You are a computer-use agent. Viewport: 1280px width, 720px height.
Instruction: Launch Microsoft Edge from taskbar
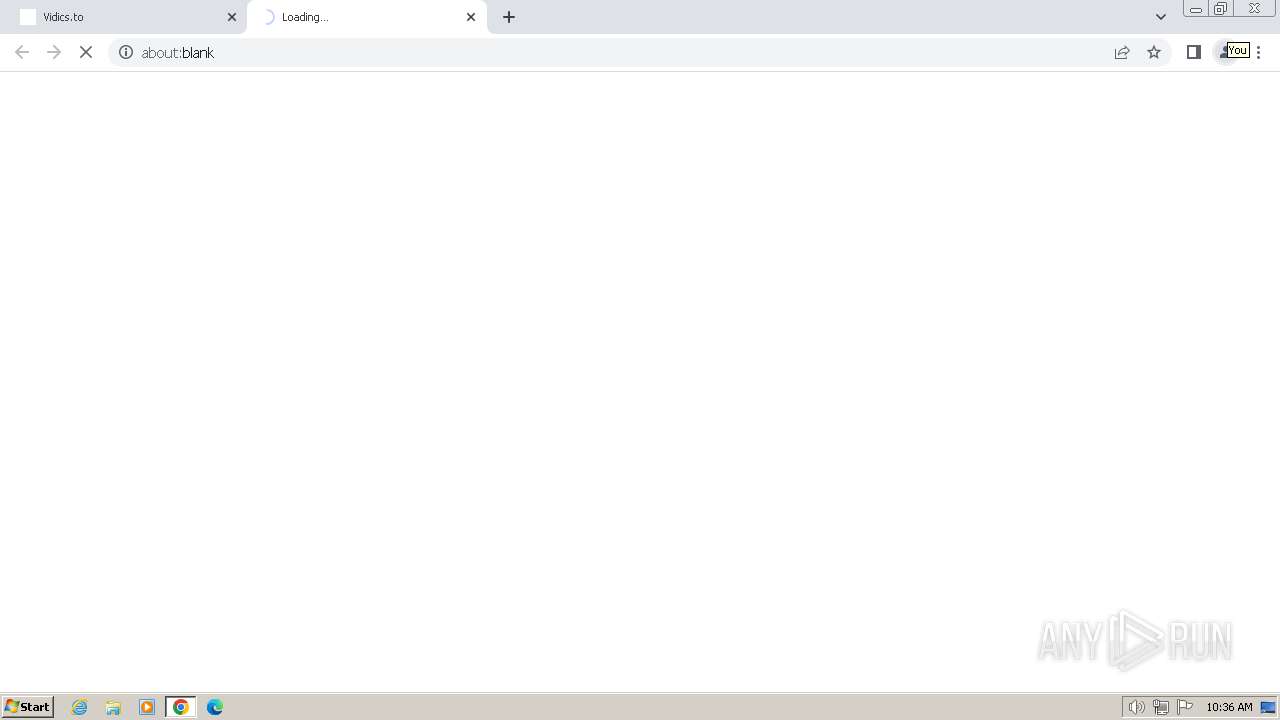point(215,707)
